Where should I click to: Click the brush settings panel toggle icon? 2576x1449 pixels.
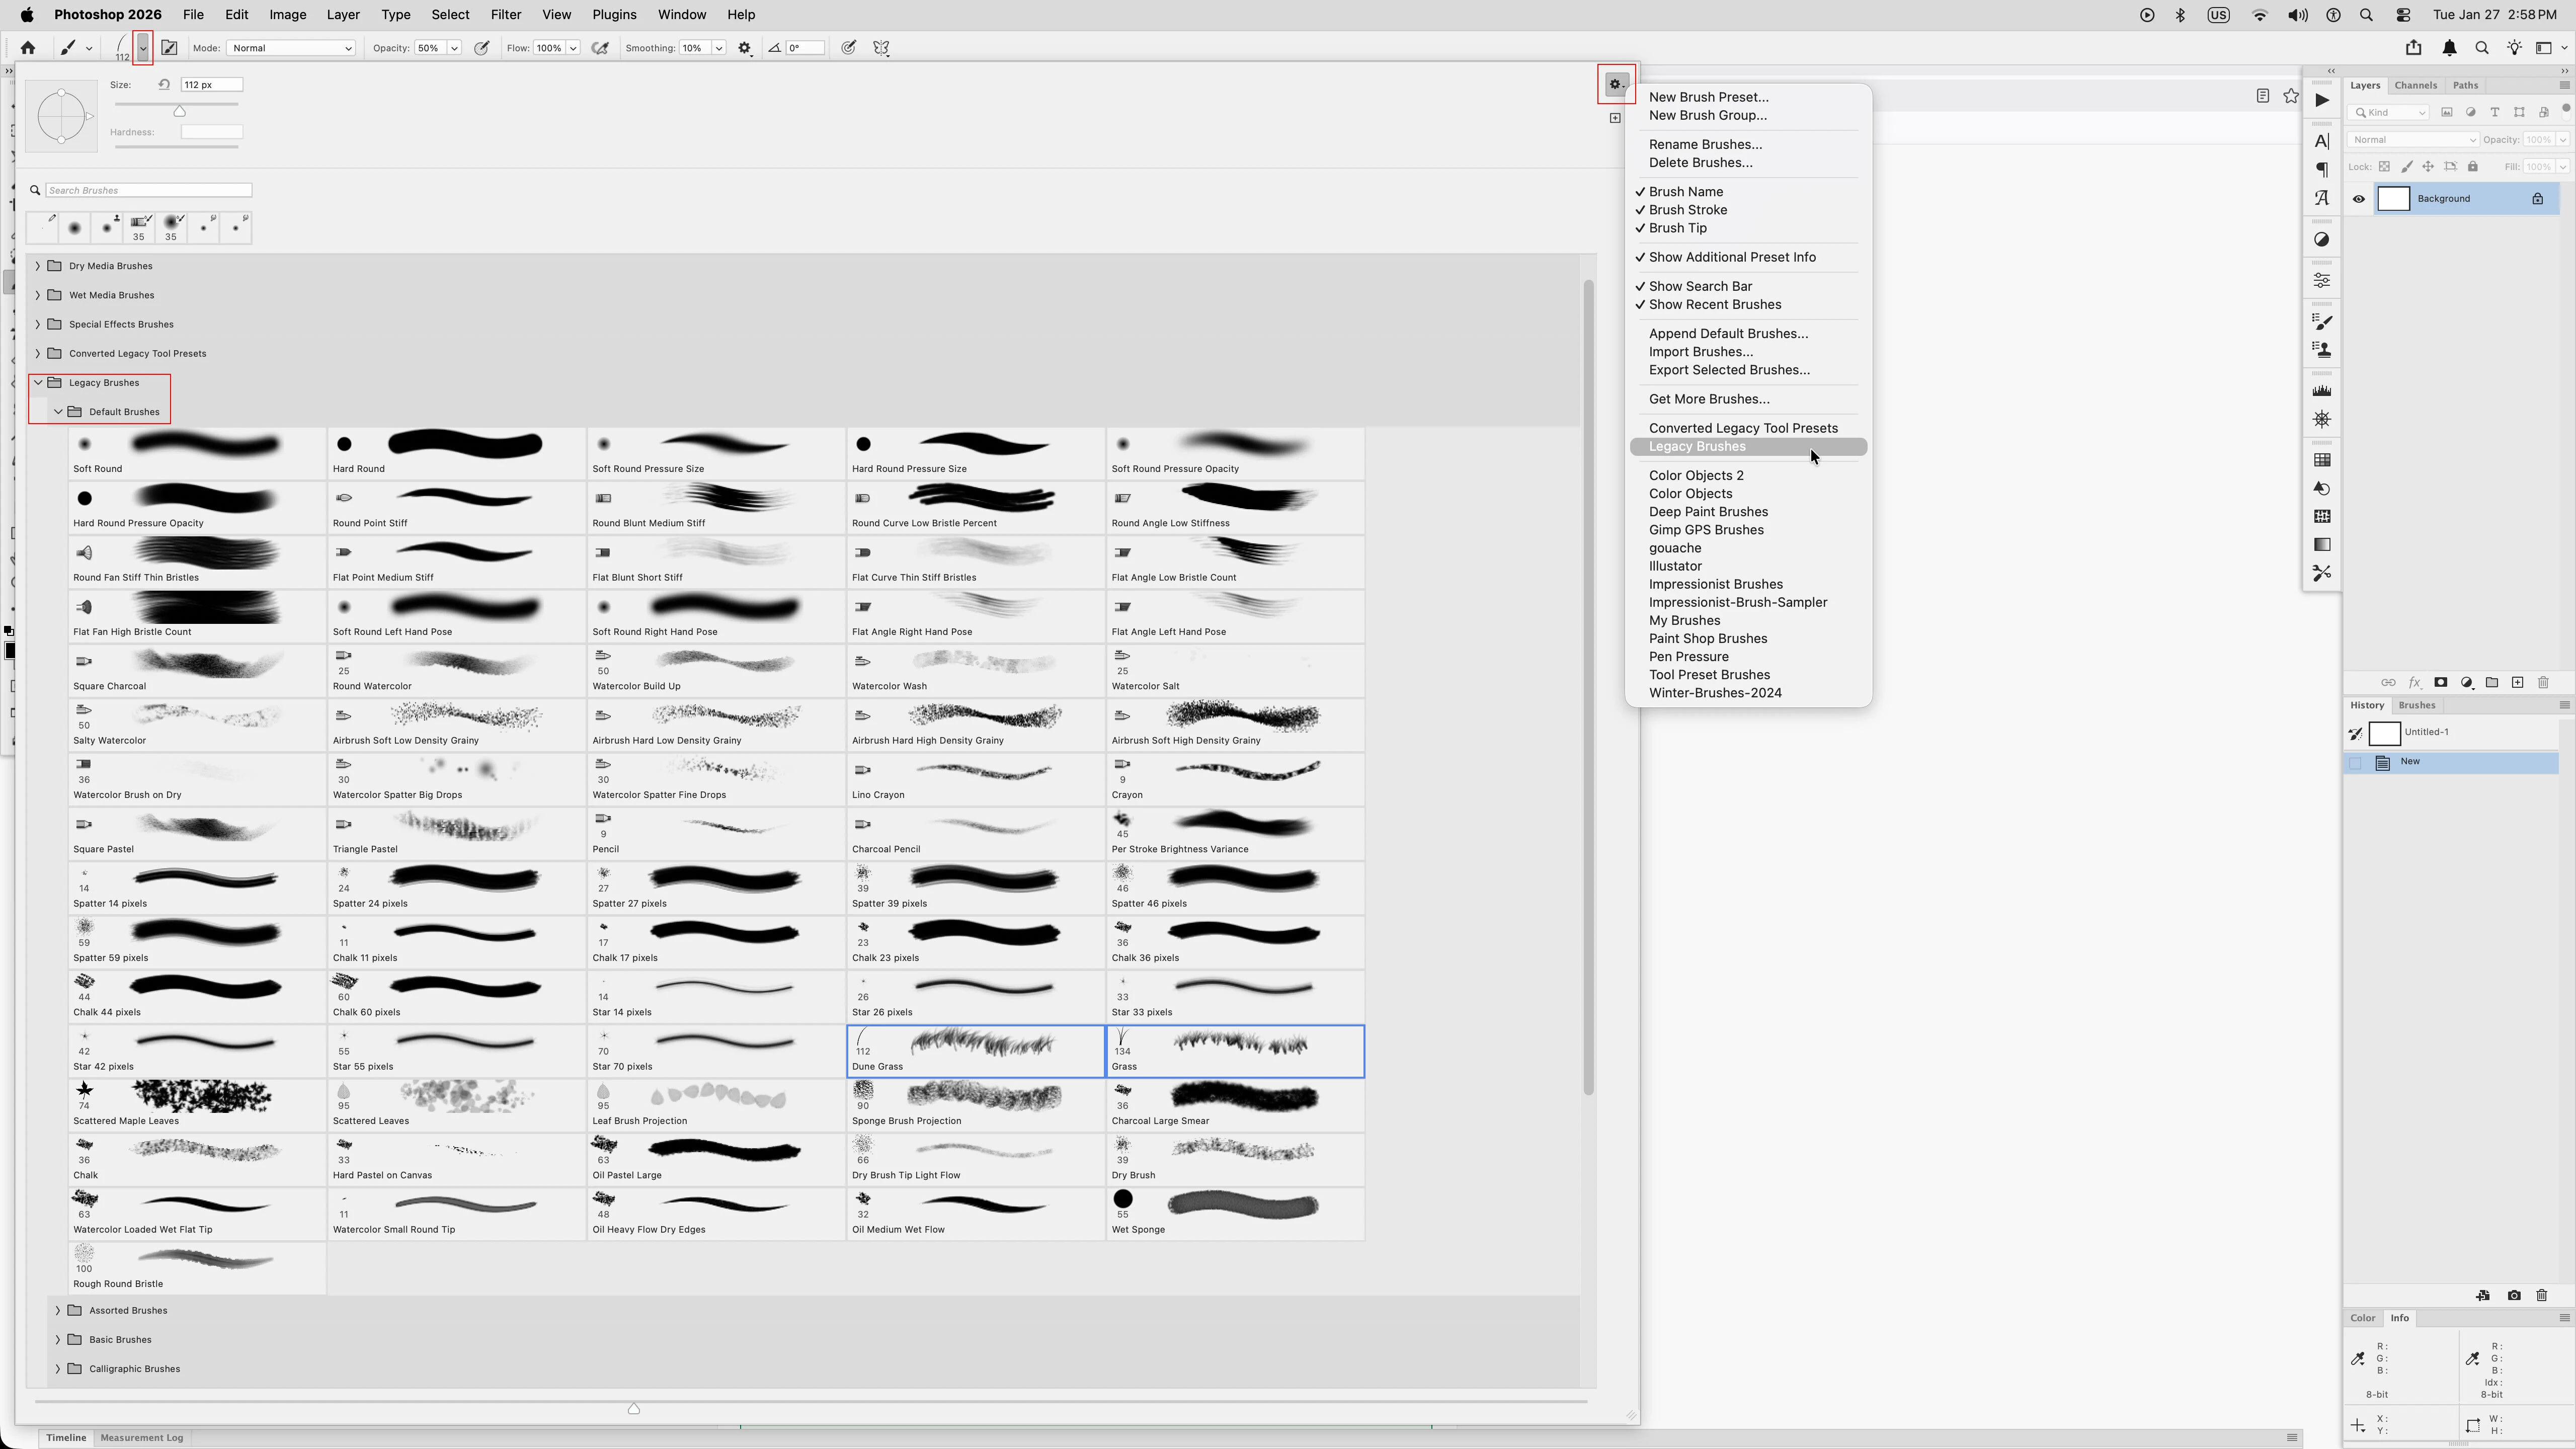tap(169, 48)
